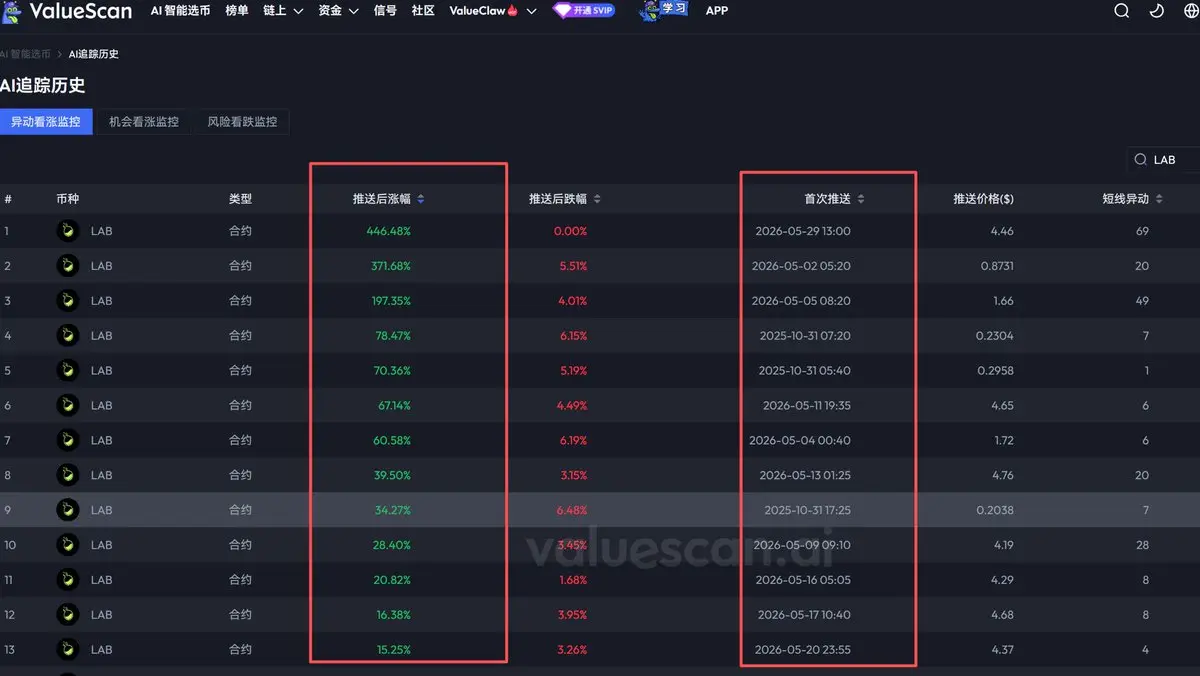
Task: Sort by 短线异动 column arrows
Action: (x=1159, y=199)
